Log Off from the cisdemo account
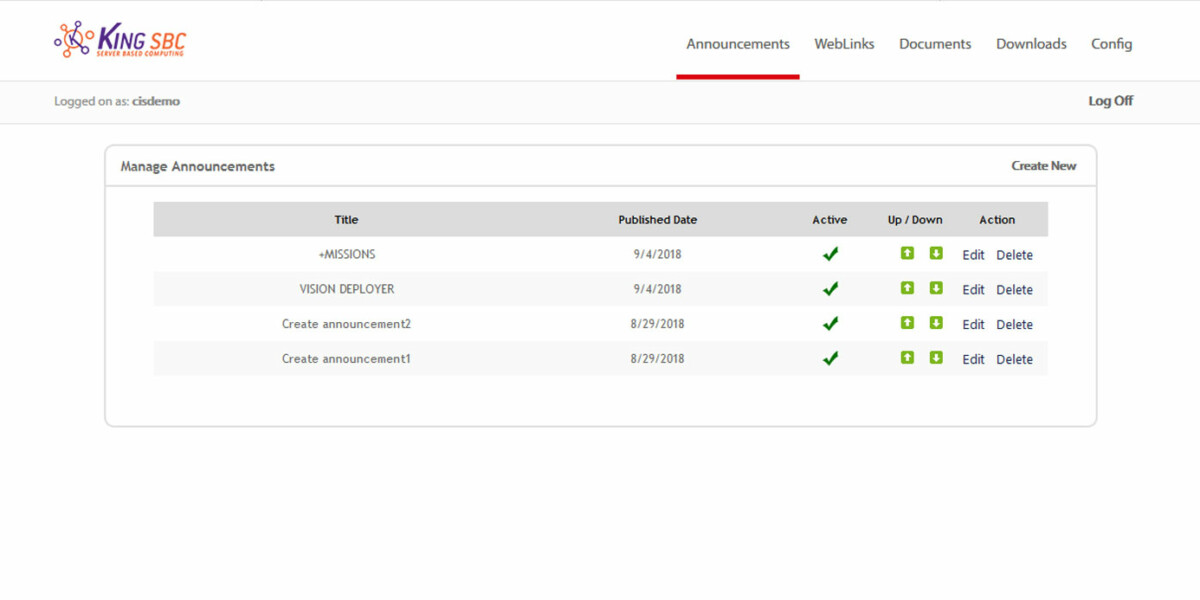The image size is (1200, 600). tap(1110, 100)
